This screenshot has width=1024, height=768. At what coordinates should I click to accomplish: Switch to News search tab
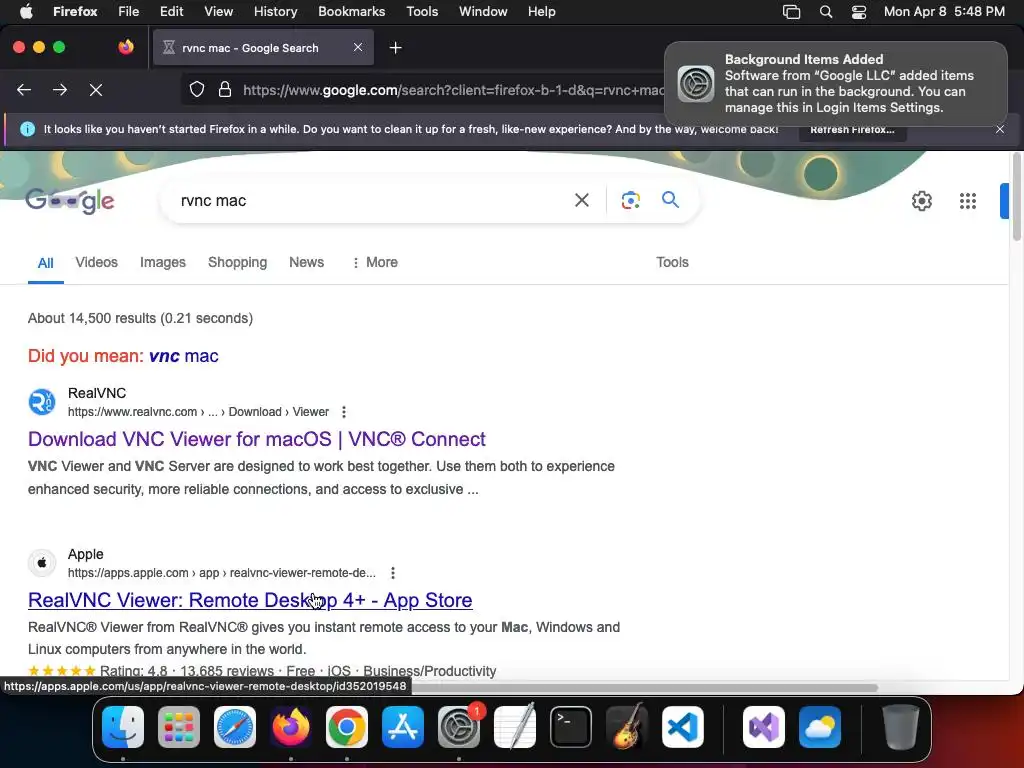click(x=306, y=263)
